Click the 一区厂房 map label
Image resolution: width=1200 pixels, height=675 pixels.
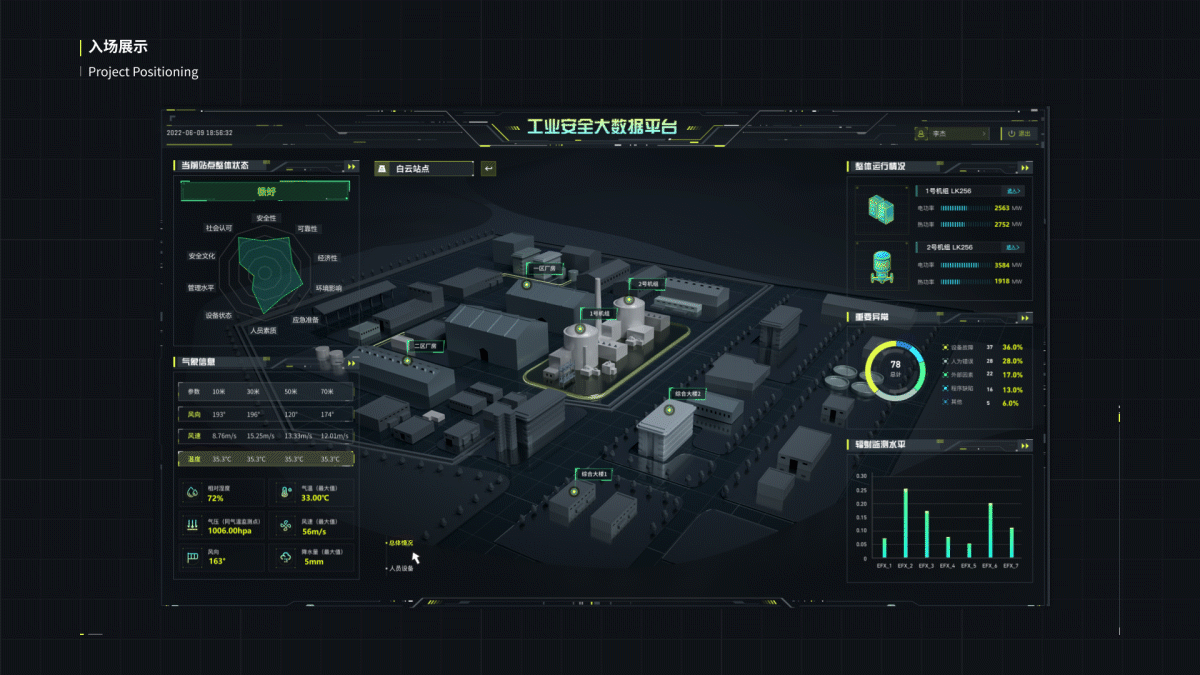pos(545,269)
